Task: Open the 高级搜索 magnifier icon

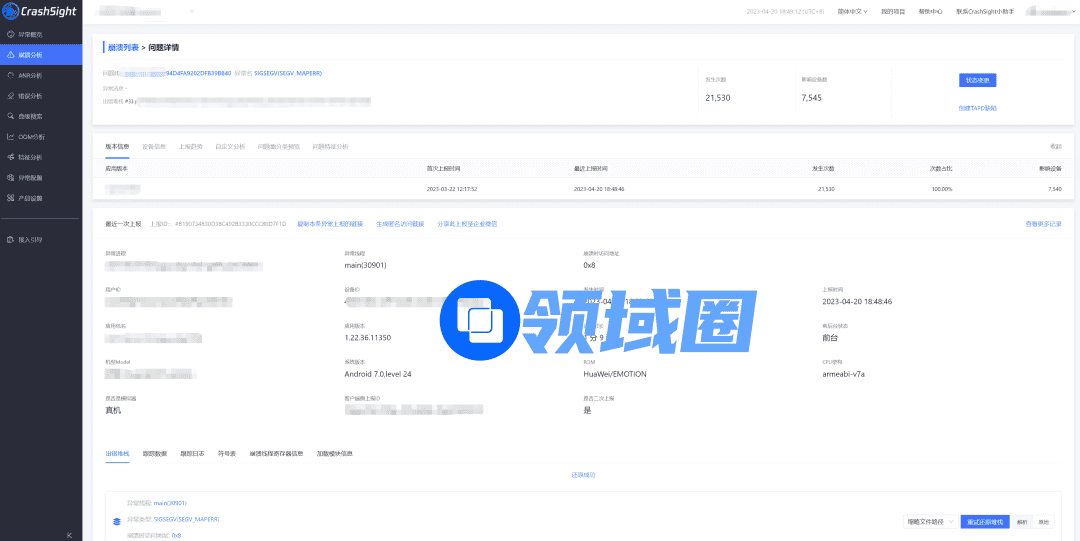Action: coord(10,116)
